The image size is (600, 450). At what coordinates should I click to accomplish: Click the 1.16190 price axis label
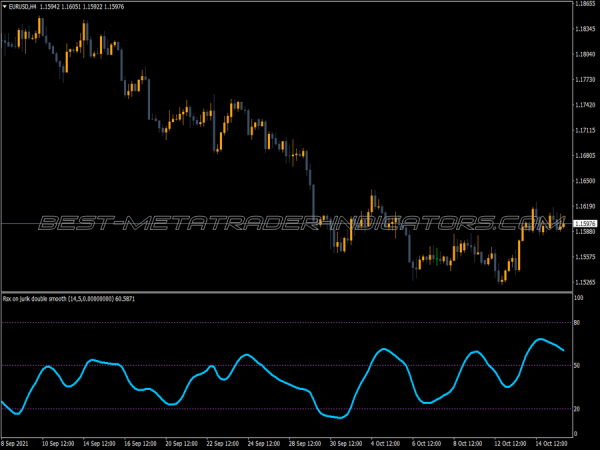tap(586, 206)
